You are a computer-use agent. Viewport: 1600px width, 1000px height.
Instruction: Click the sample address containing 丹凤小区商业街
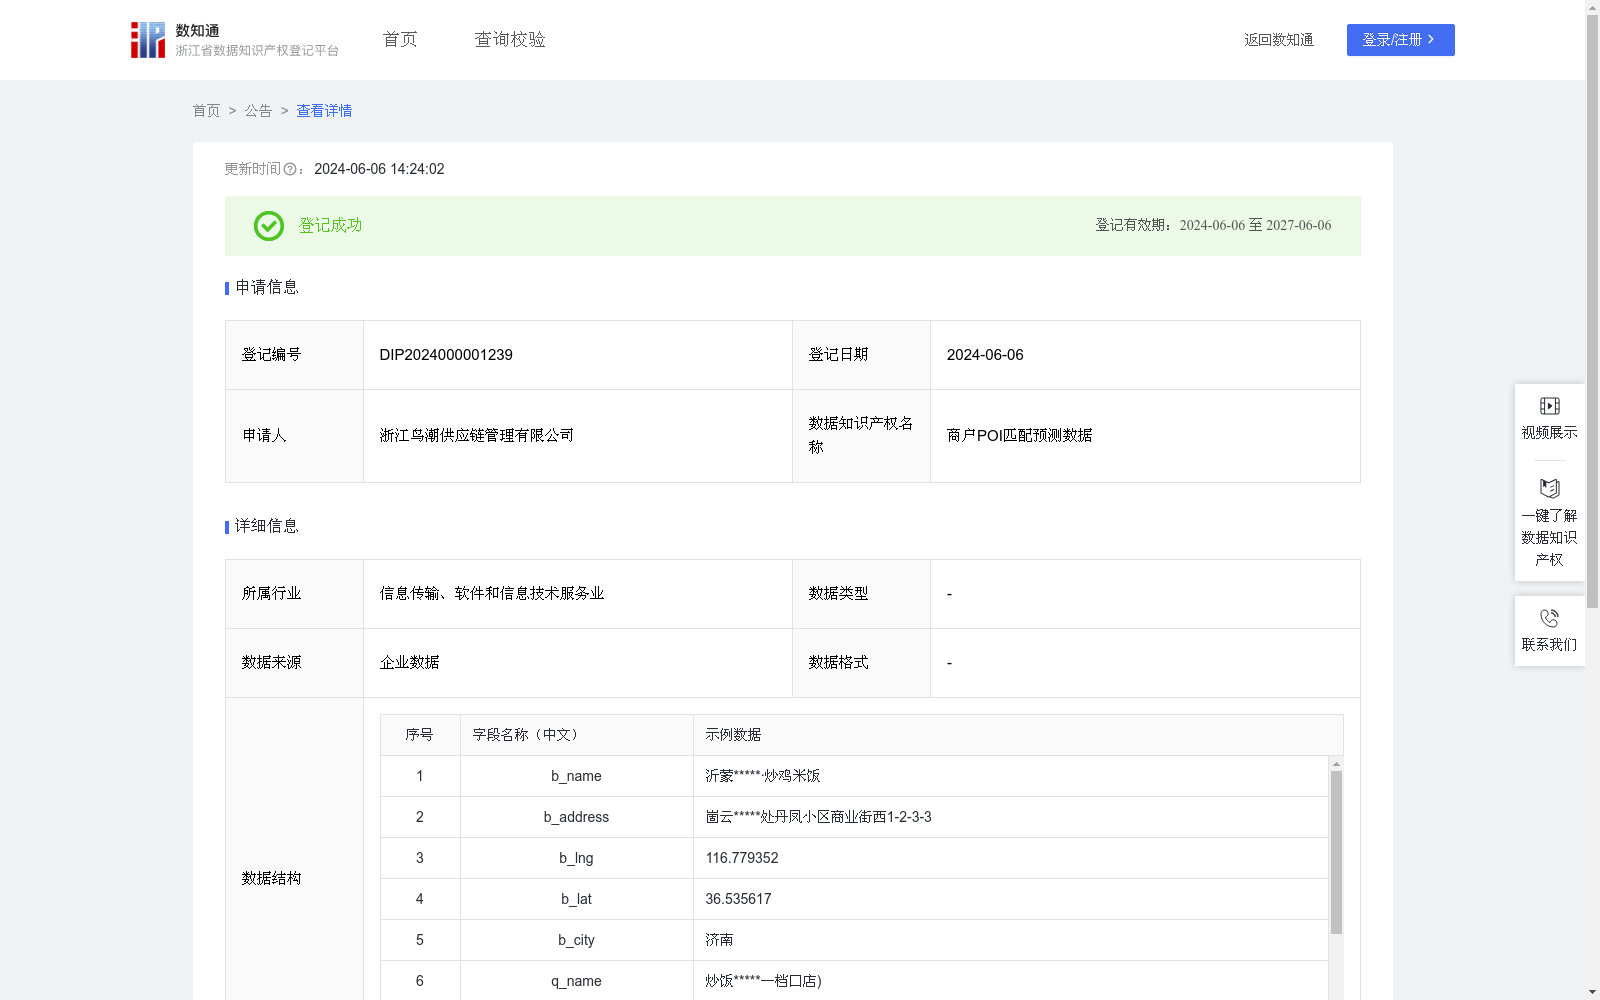818,817
